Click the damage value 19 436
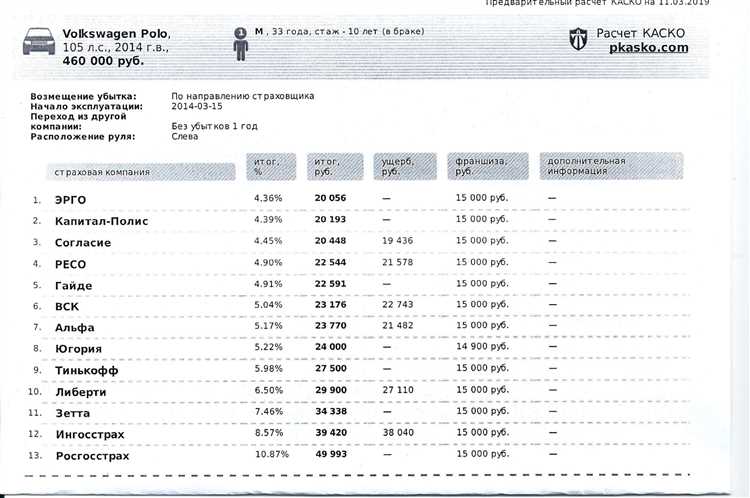 397,241
